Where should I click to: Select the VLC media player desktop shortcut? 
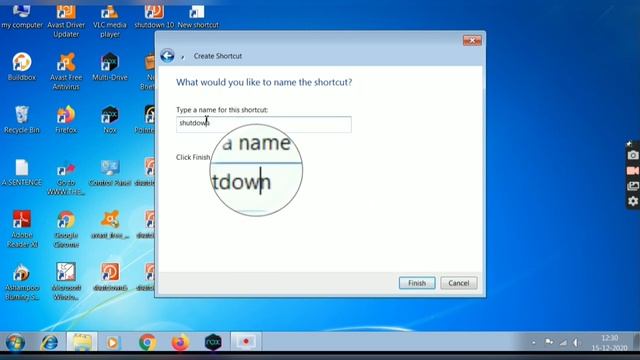click(110, 21)
